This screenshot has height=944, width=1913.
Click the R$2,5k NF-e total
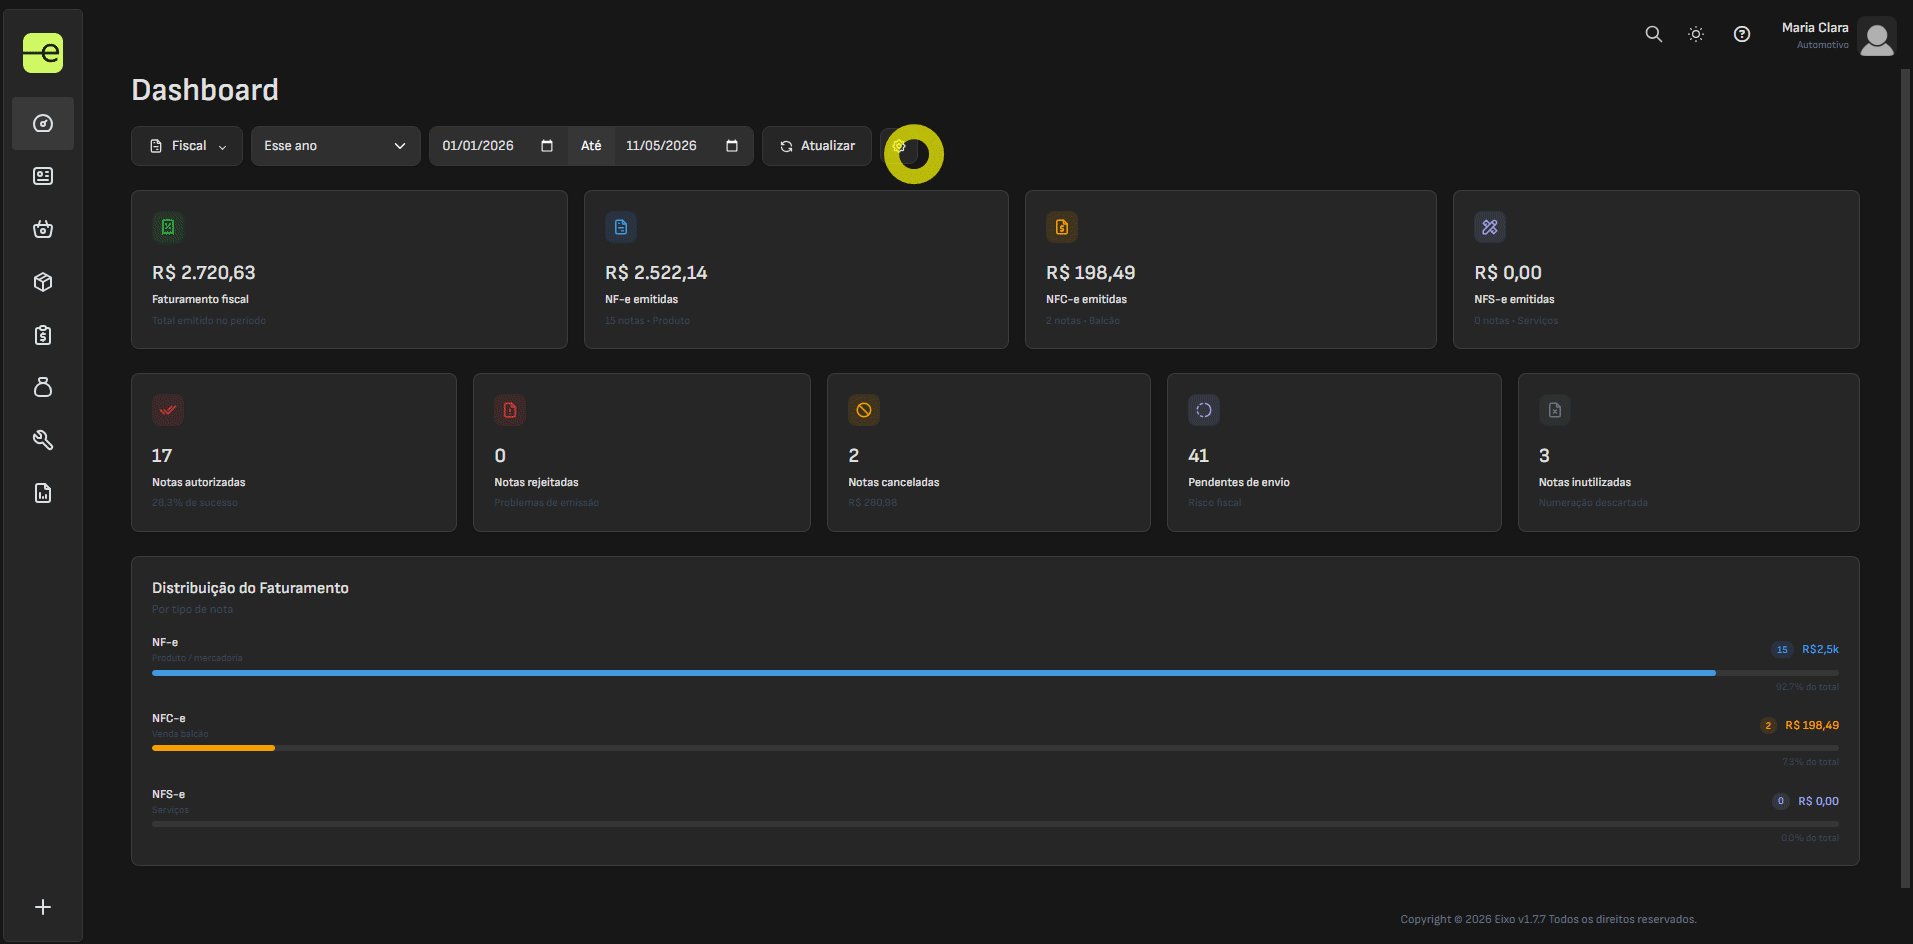click(x=1820, y=650)
